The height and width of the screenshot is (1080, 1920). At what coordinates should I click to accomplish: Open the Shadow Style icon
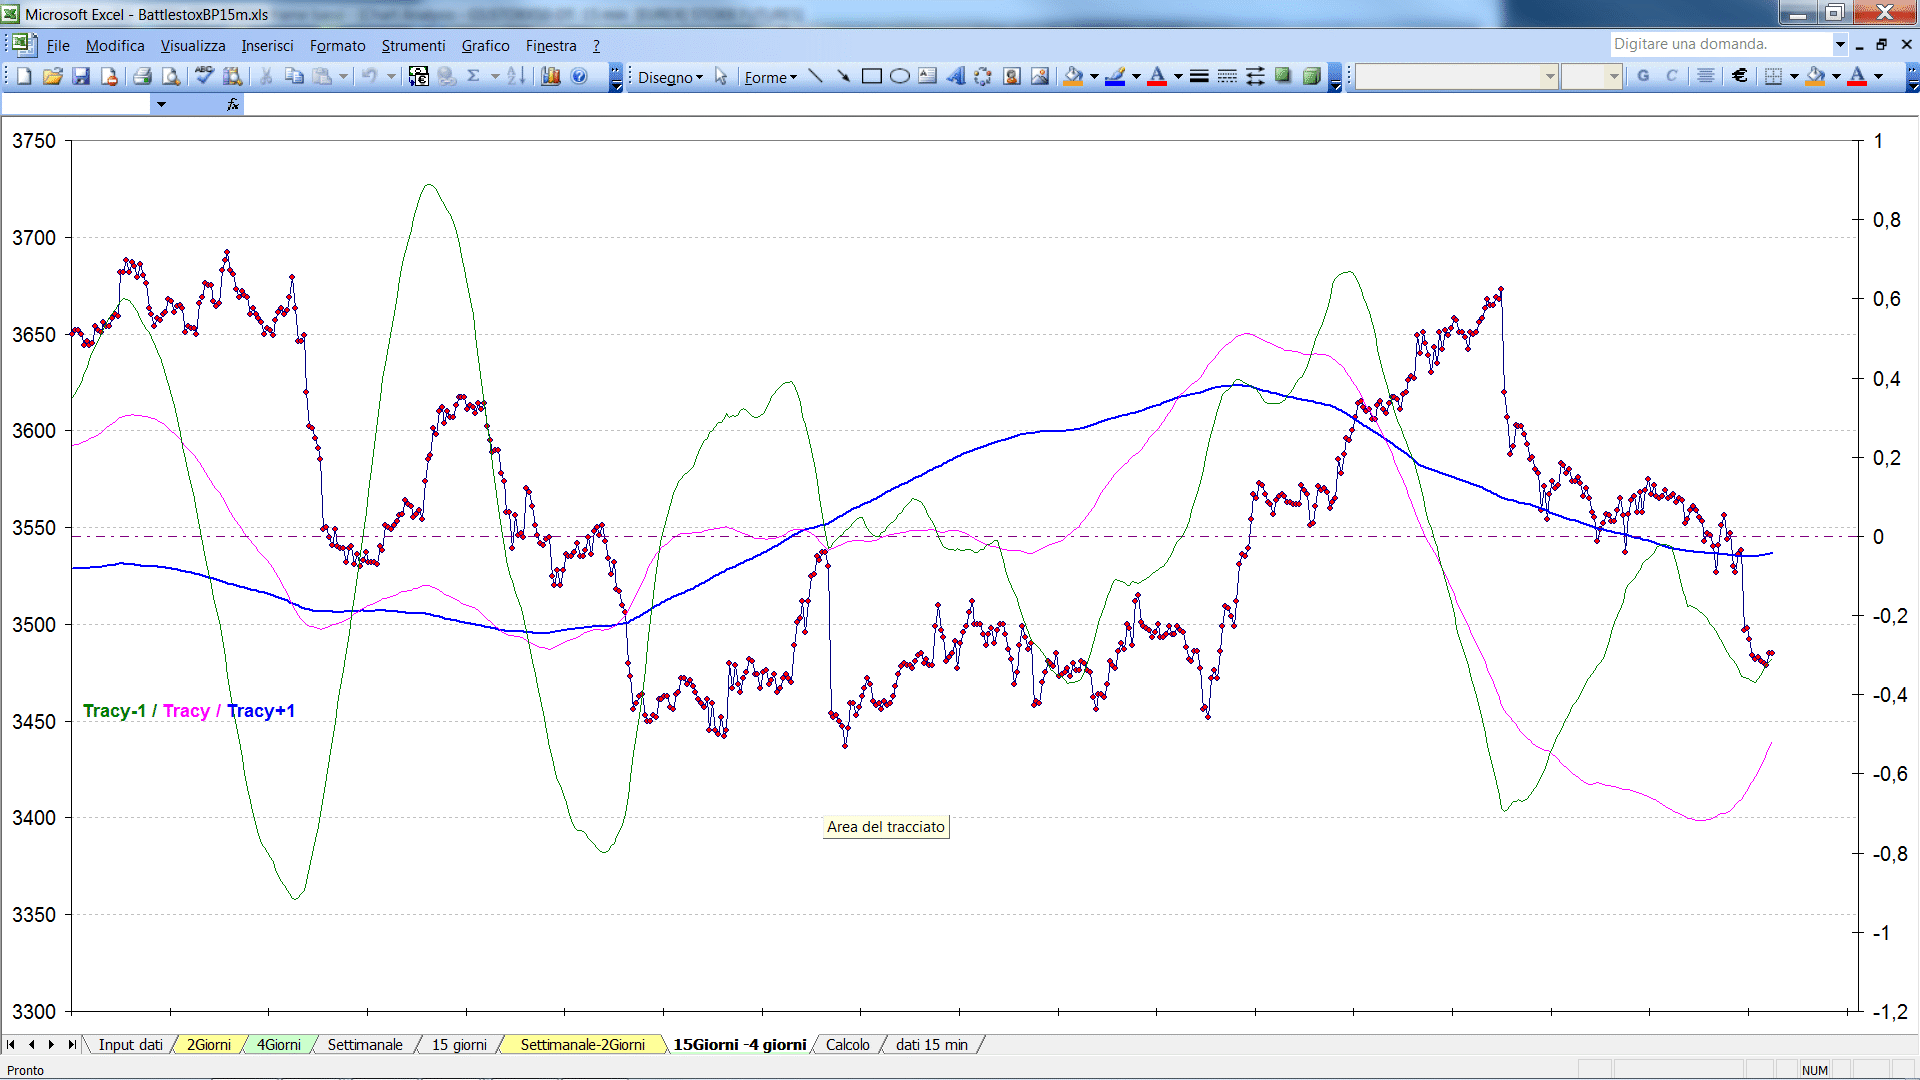coord(1283,76)
